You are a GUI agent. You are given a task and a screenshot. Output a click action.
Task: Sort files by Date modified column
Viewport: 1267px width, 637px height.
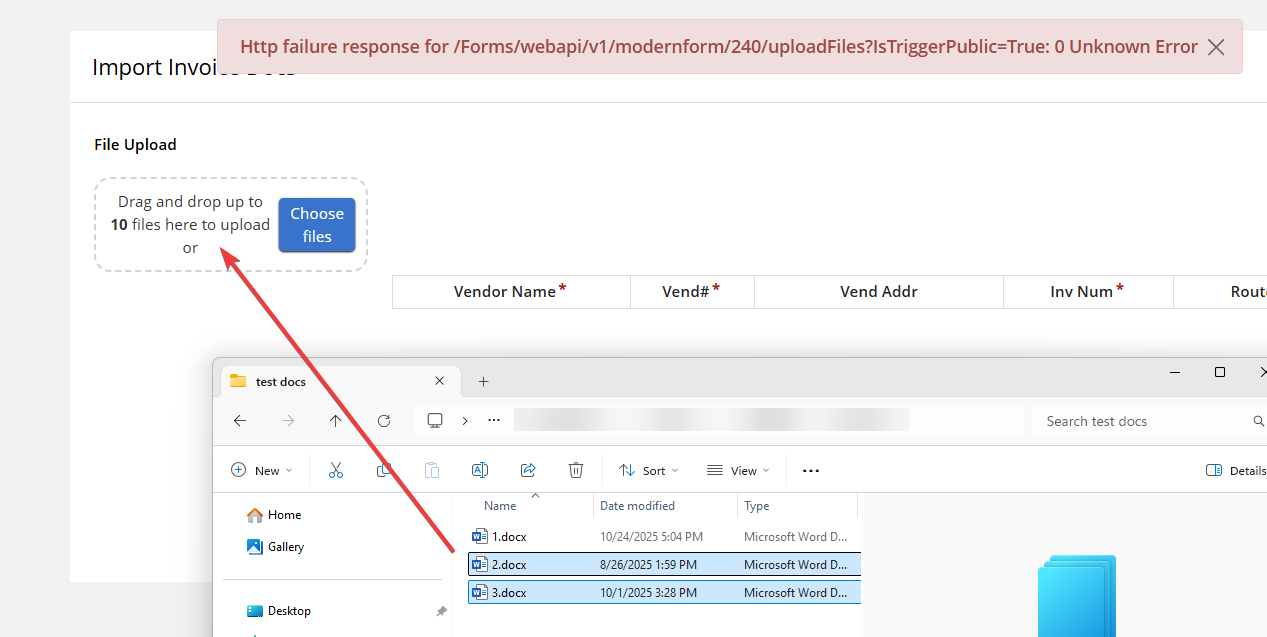[x=637, y=506]
